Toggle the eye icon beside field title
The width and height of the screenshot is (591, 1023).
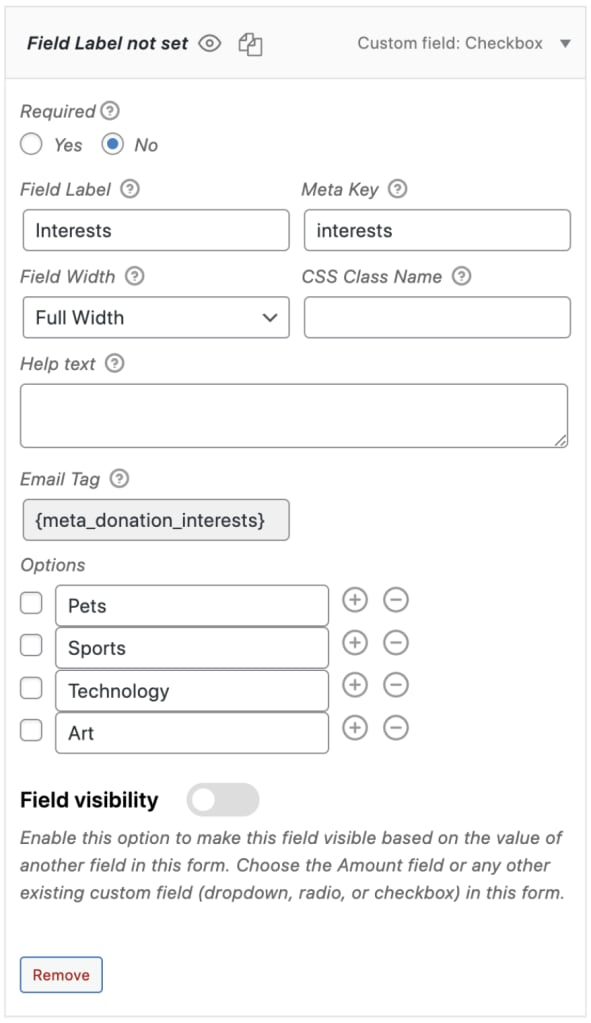[x=210, y=44]
